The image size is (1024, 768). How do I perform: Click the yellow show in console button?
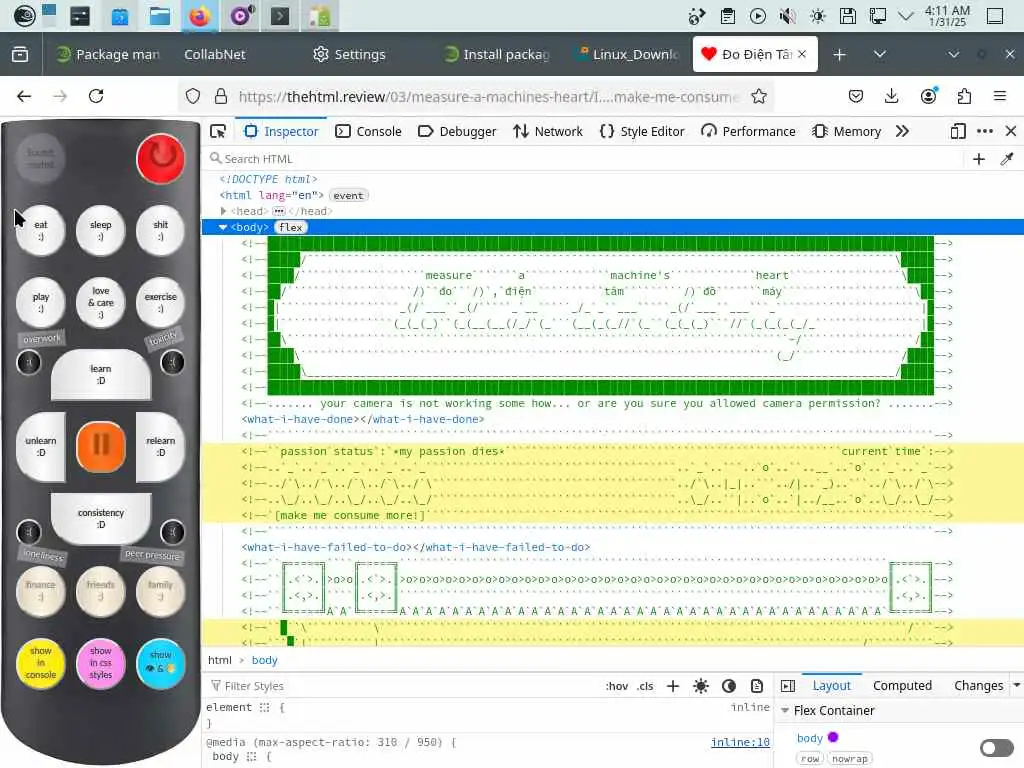coord(40,663)
